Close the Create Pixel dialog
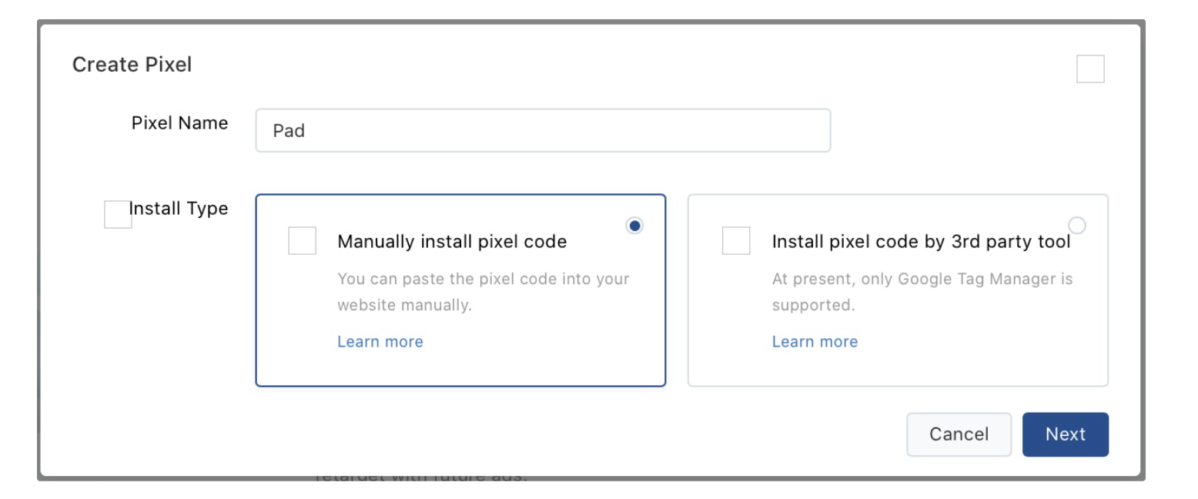 point(1090,69)
